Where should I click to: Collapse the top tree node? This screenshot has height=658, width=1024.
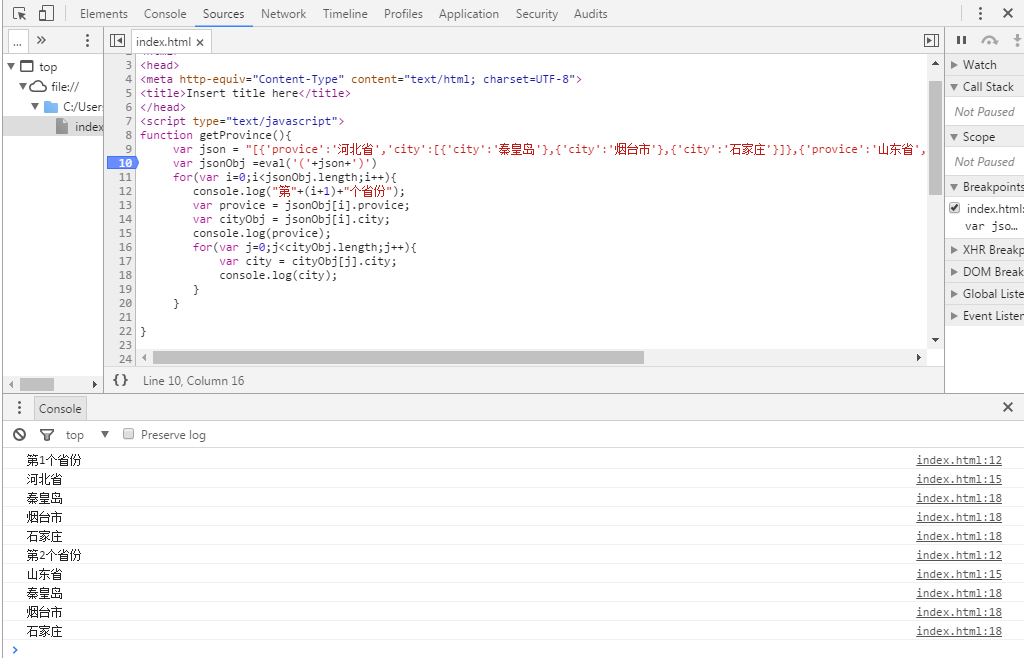point(11,66)
